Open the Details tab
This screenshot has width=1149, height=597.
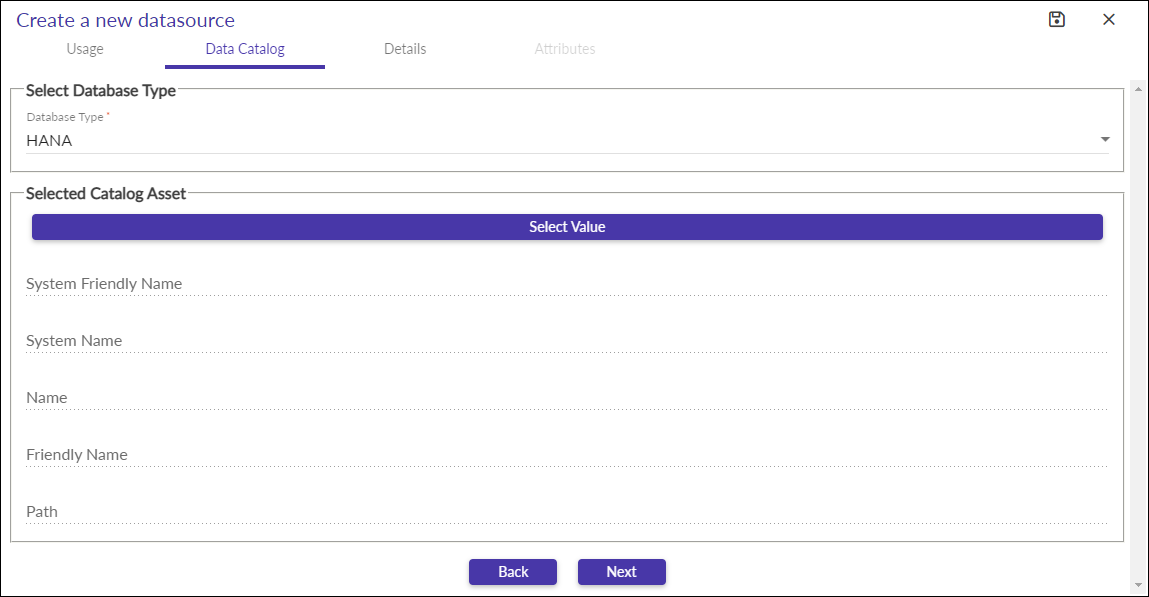[404, 49]
